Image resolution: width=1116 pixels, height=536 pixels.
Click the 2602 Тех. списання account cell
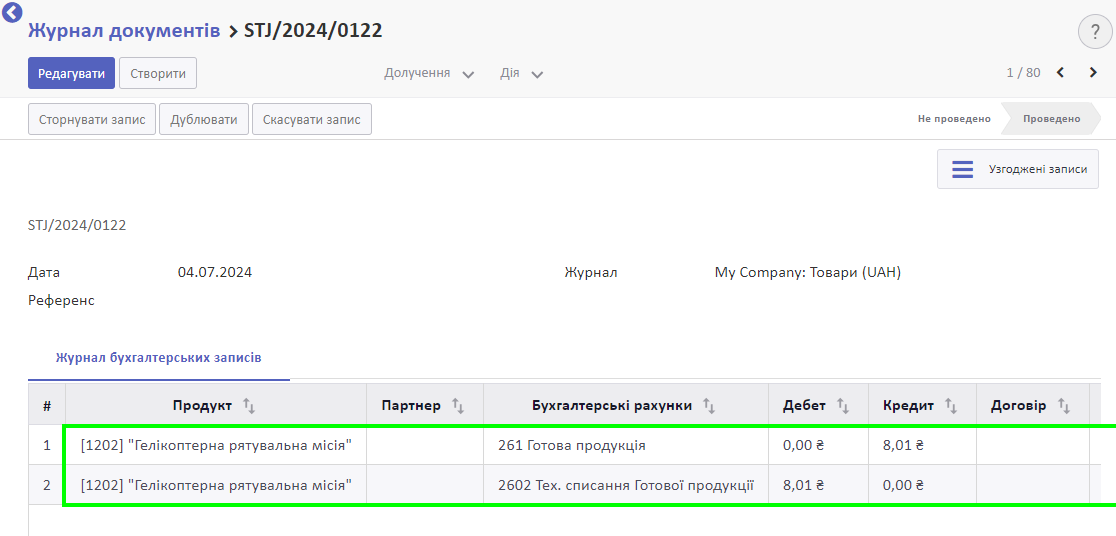pos(626,485)
